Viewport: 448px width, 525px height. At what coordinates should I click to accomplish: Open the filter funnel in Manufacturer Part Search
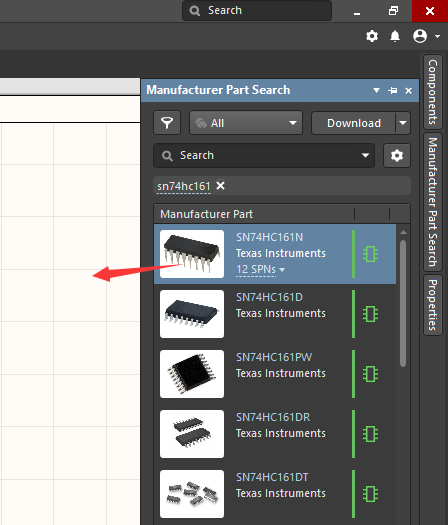point(167,123)
